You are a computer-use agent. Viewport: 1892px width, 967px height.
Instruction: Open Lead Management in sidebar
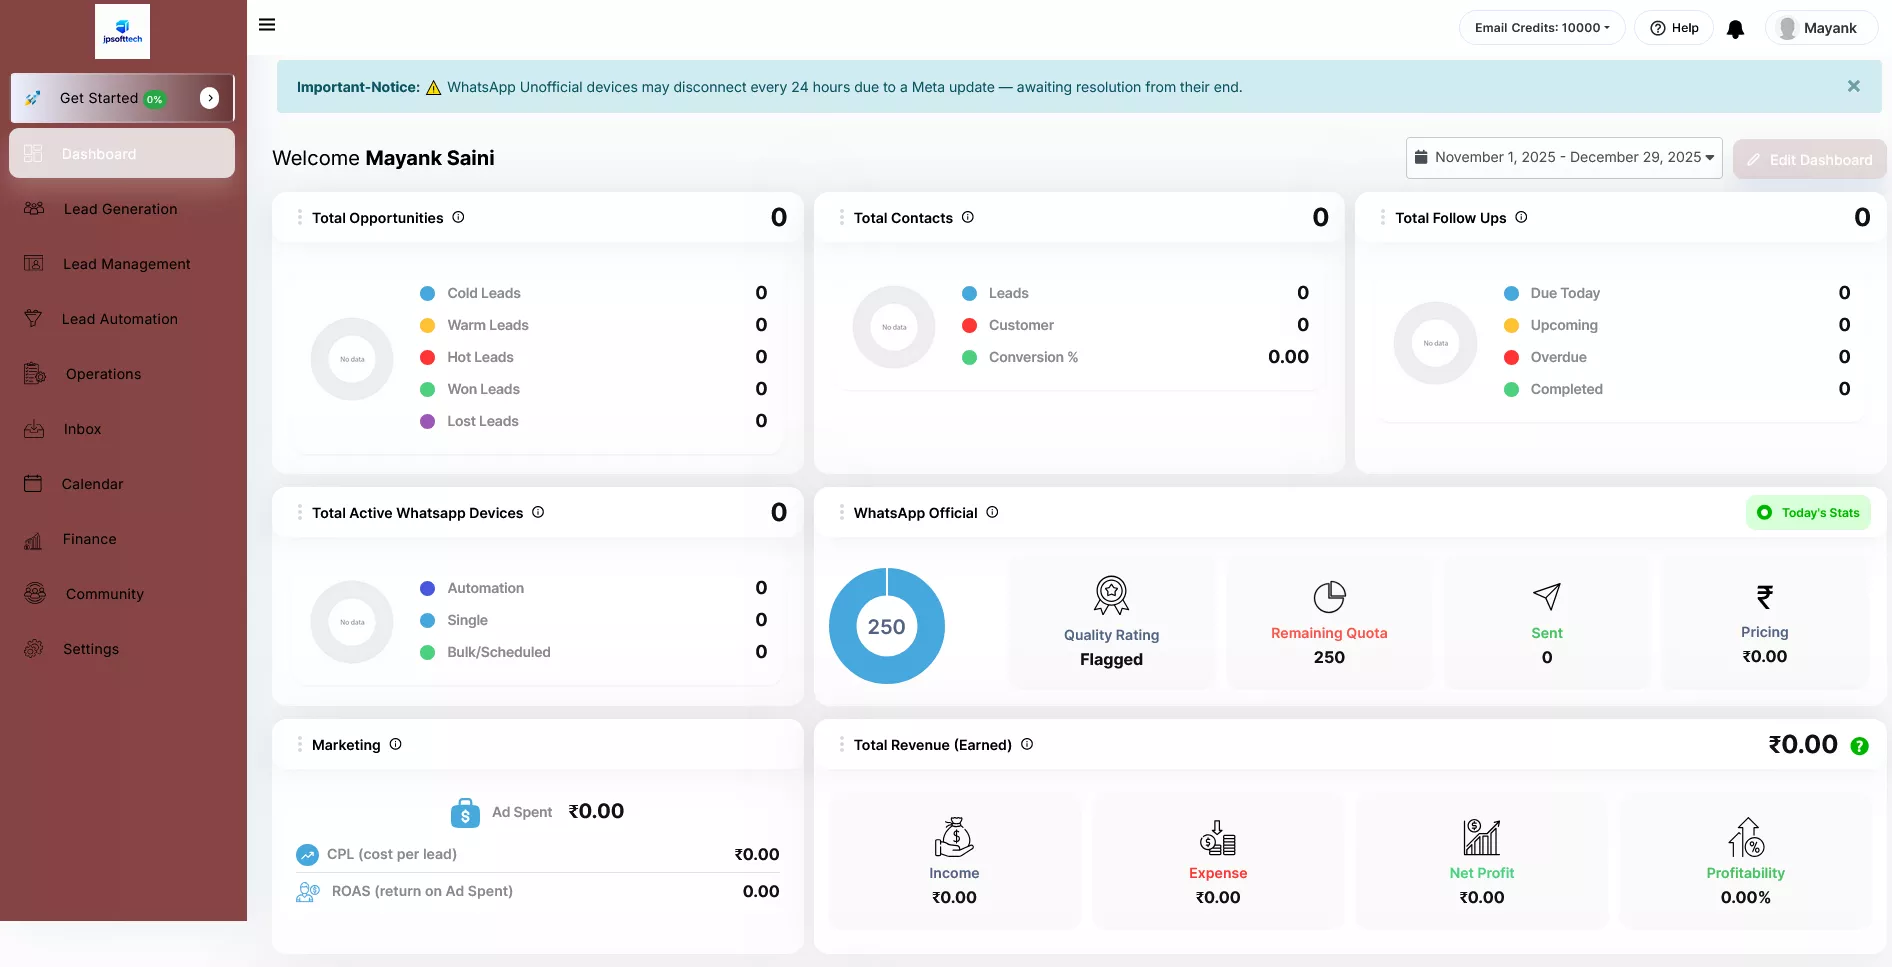(x=126, y=264)
